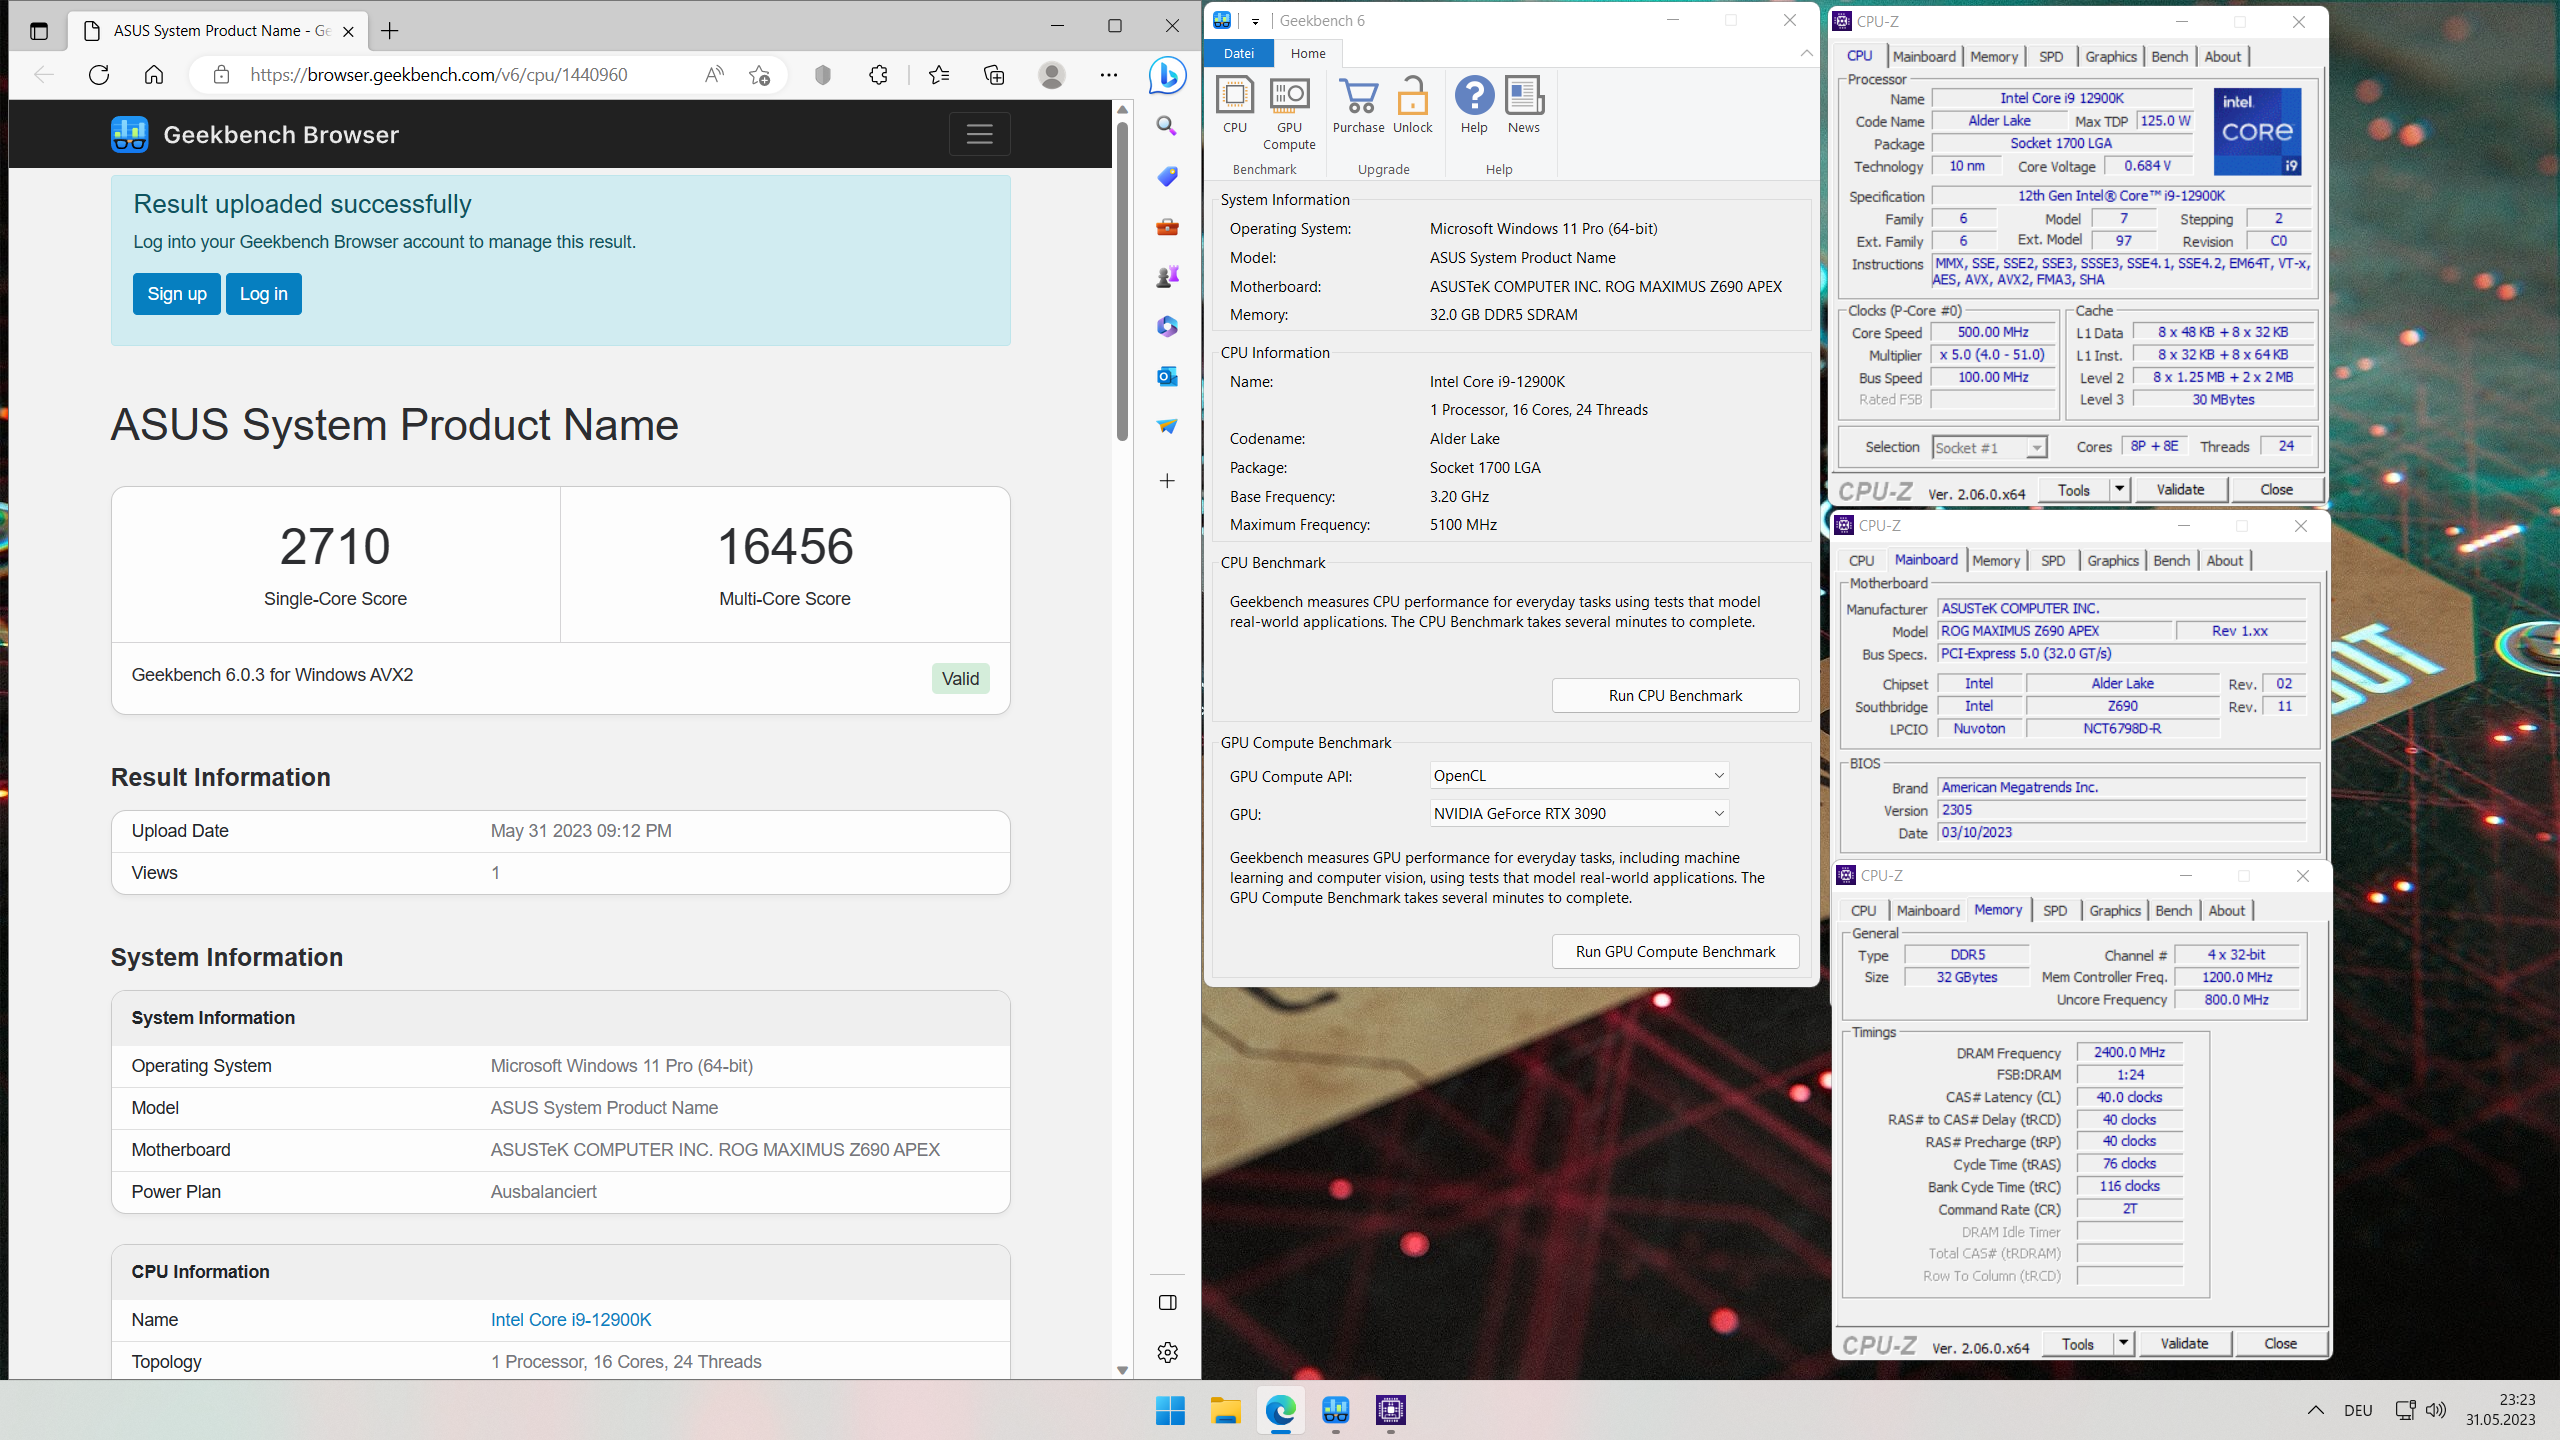Click the browser address bar URL
The image size is (2560, 1440).
point(439,75)
